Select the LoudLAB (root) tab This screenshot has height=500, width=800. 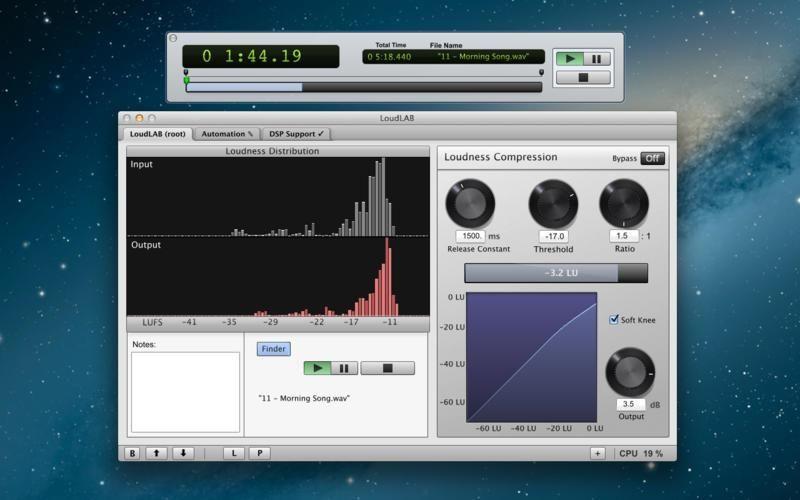coord(156,133)
